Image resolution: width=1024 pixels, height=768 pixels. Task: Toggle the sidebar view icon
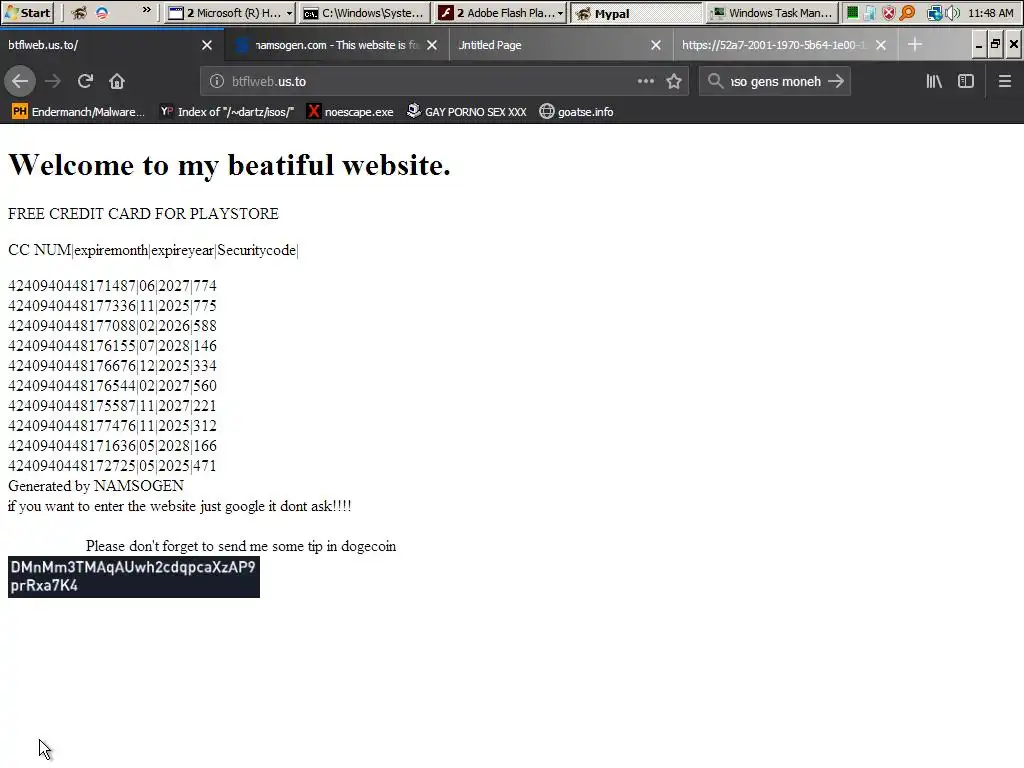(965, 81)
